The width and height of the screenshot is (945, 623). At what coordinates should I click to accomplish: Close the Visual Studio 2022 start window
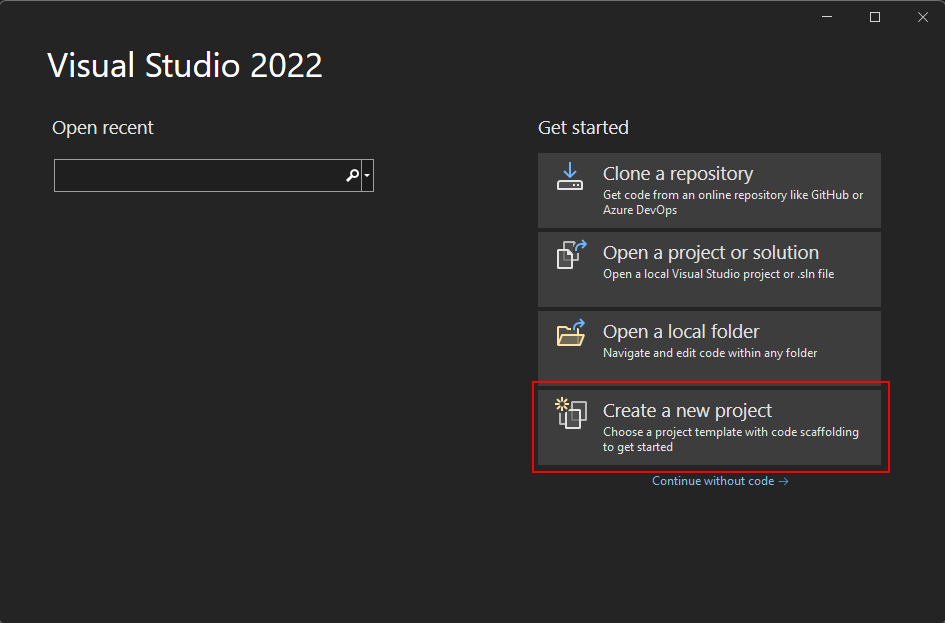pos(923,17)
